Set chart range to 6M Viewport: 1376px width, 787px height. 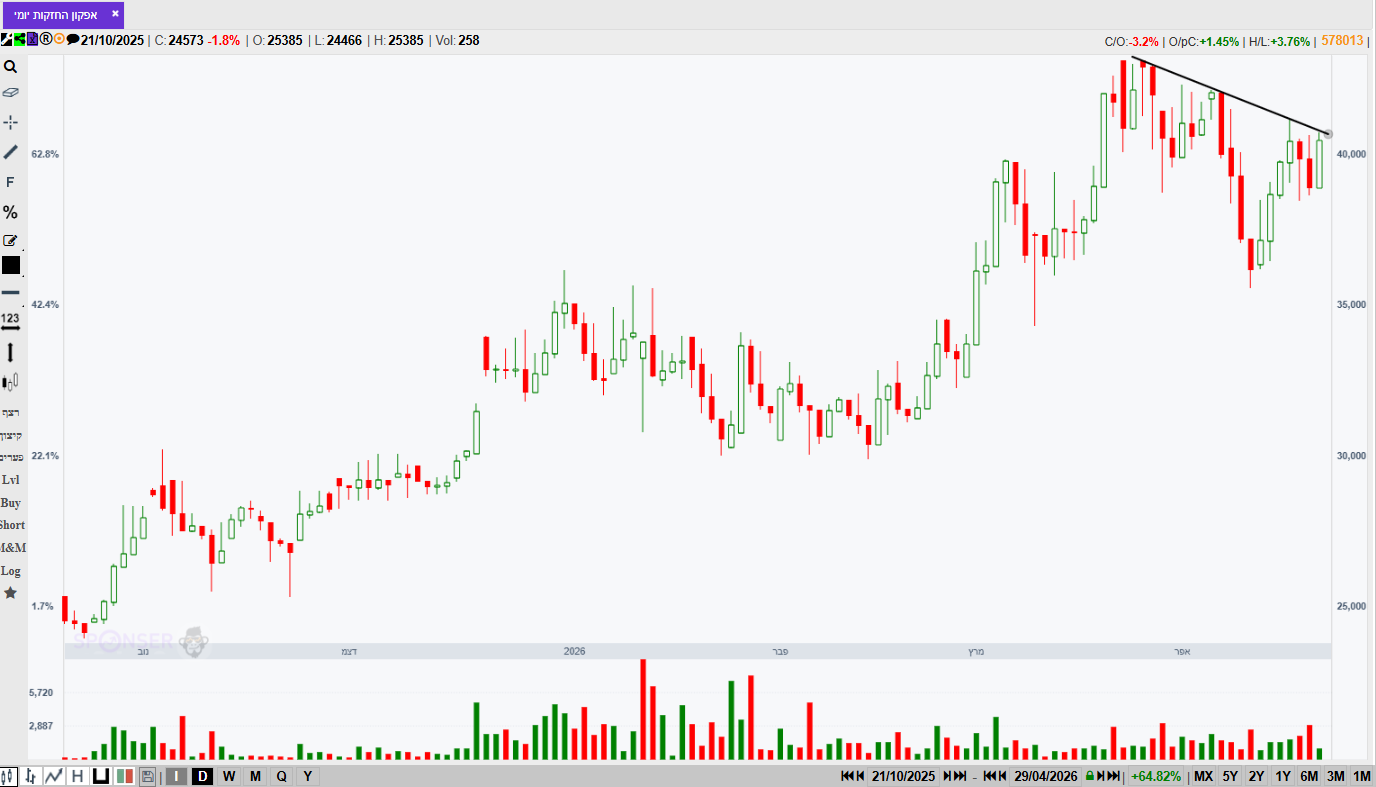pyautogui.click(x=1309, y=776)
